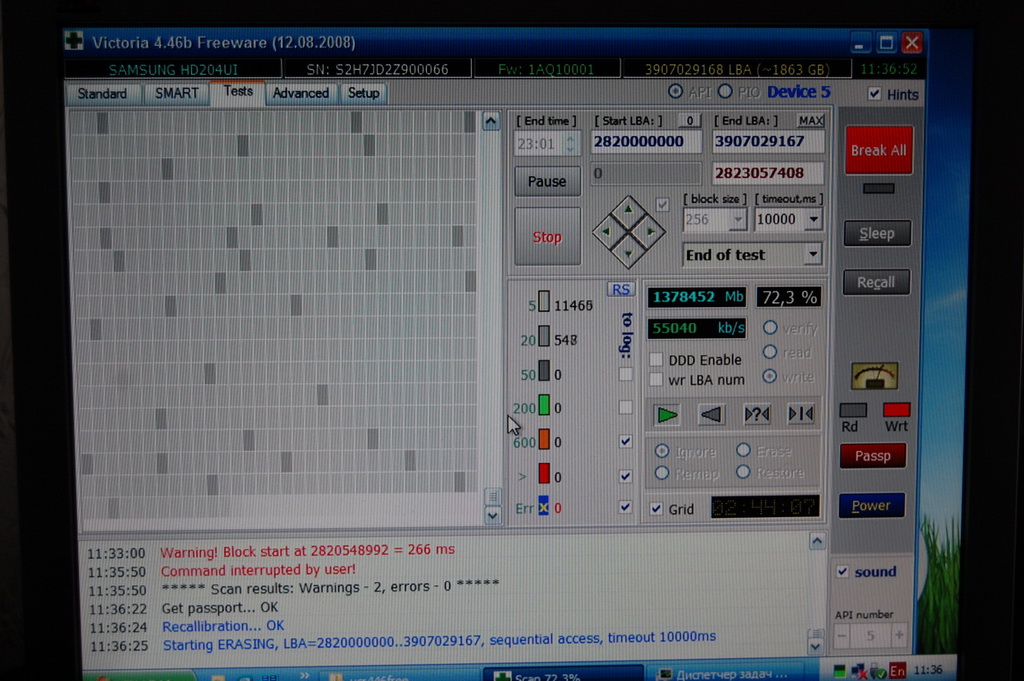This screenshot has width=1024, height=681.
Task: Click the butterfly scan mode icon
Action: point(801,414)
